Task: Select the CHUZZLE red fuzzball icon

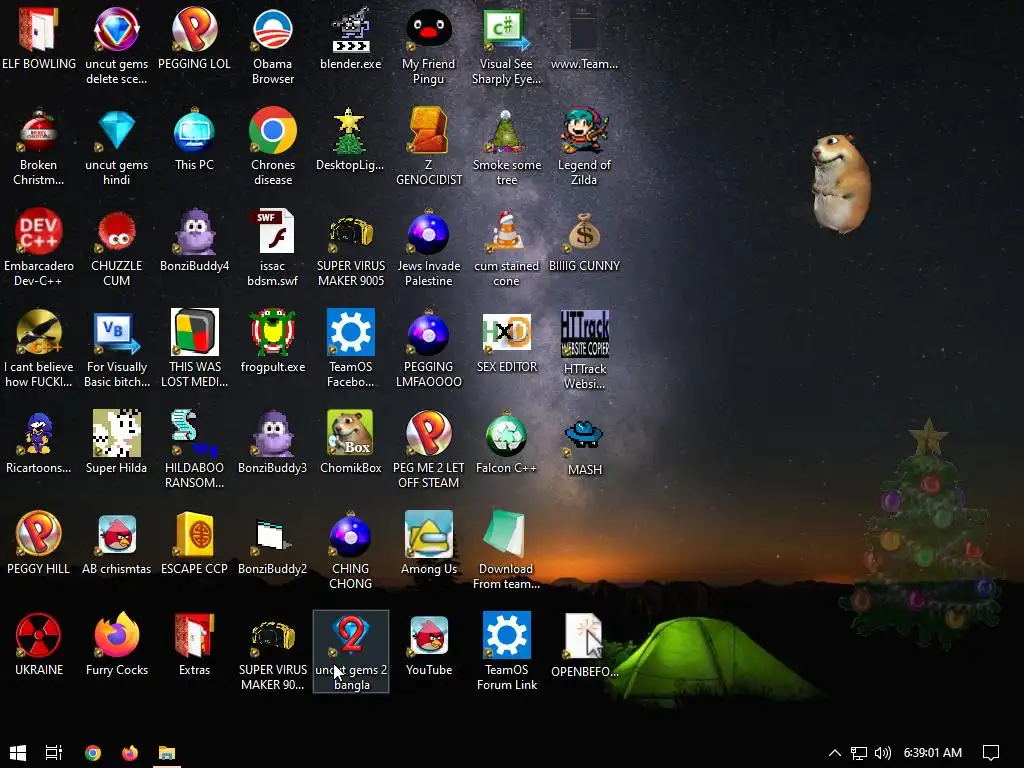Action: tap(116, 232)
